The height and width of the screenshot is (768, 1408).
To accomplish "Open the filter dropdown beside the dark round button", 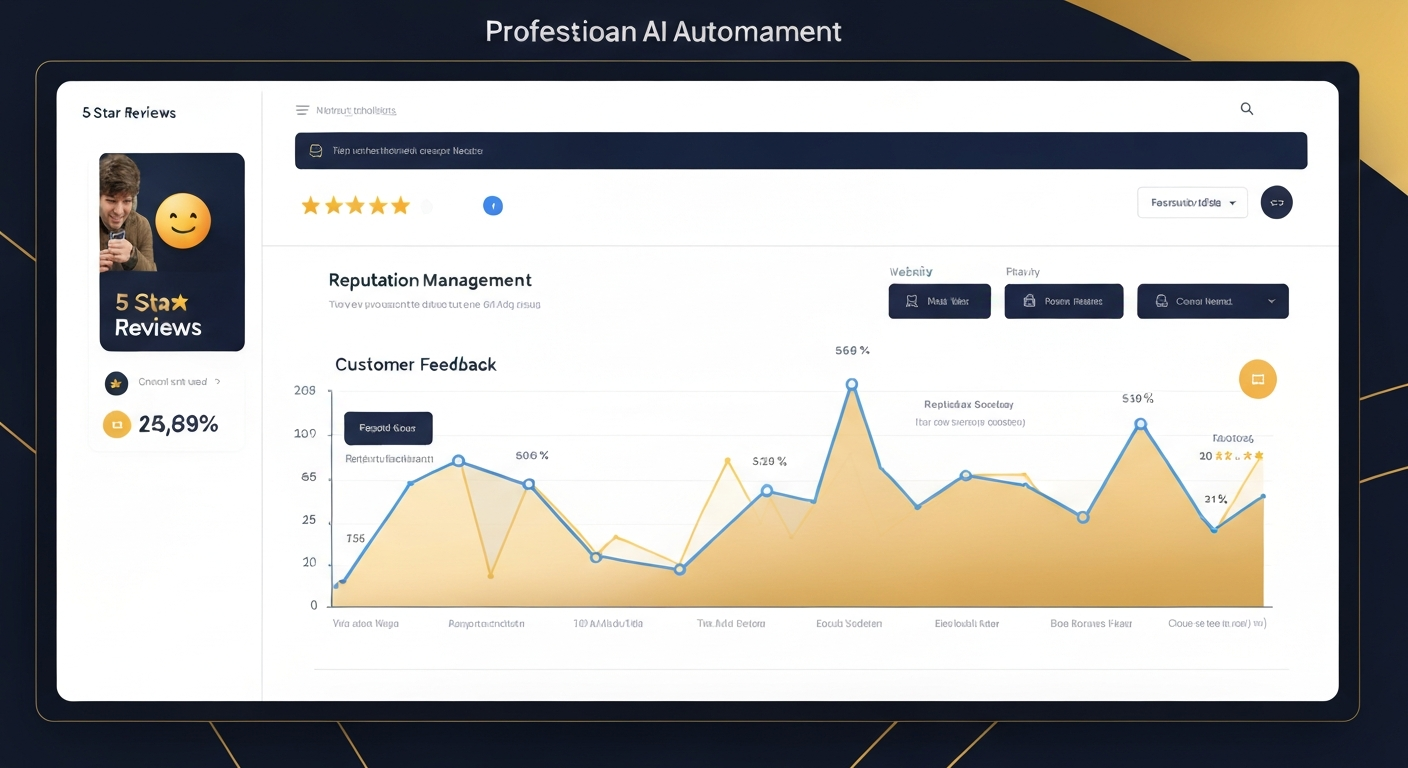I will (1192, 202).
